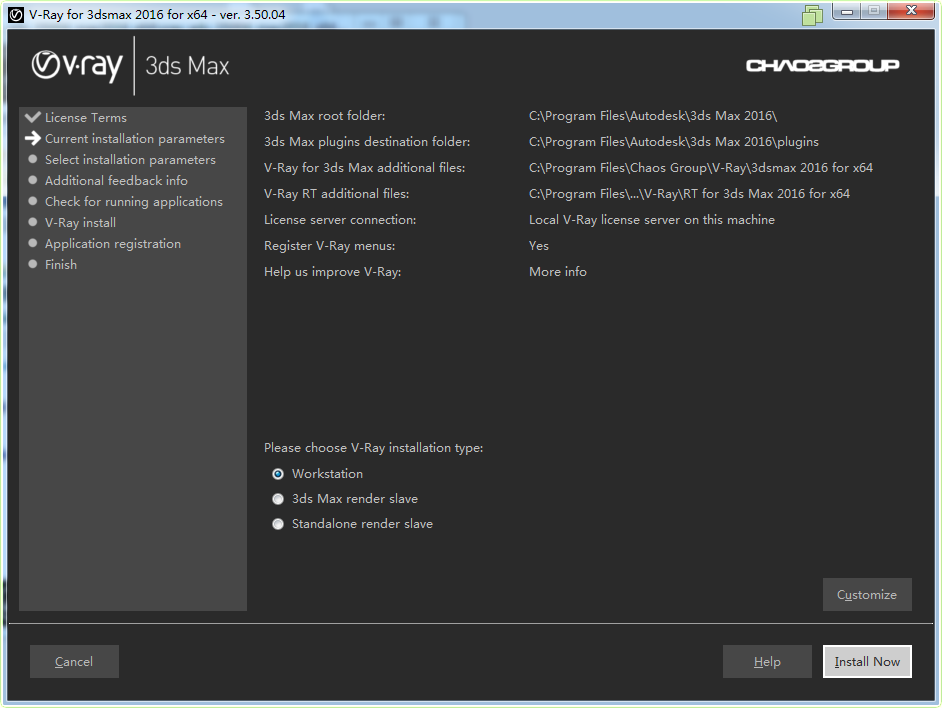This screenshot has width=942, height=708.
Task: Minimize the V-Ray installer window
Action: point(846,11)
